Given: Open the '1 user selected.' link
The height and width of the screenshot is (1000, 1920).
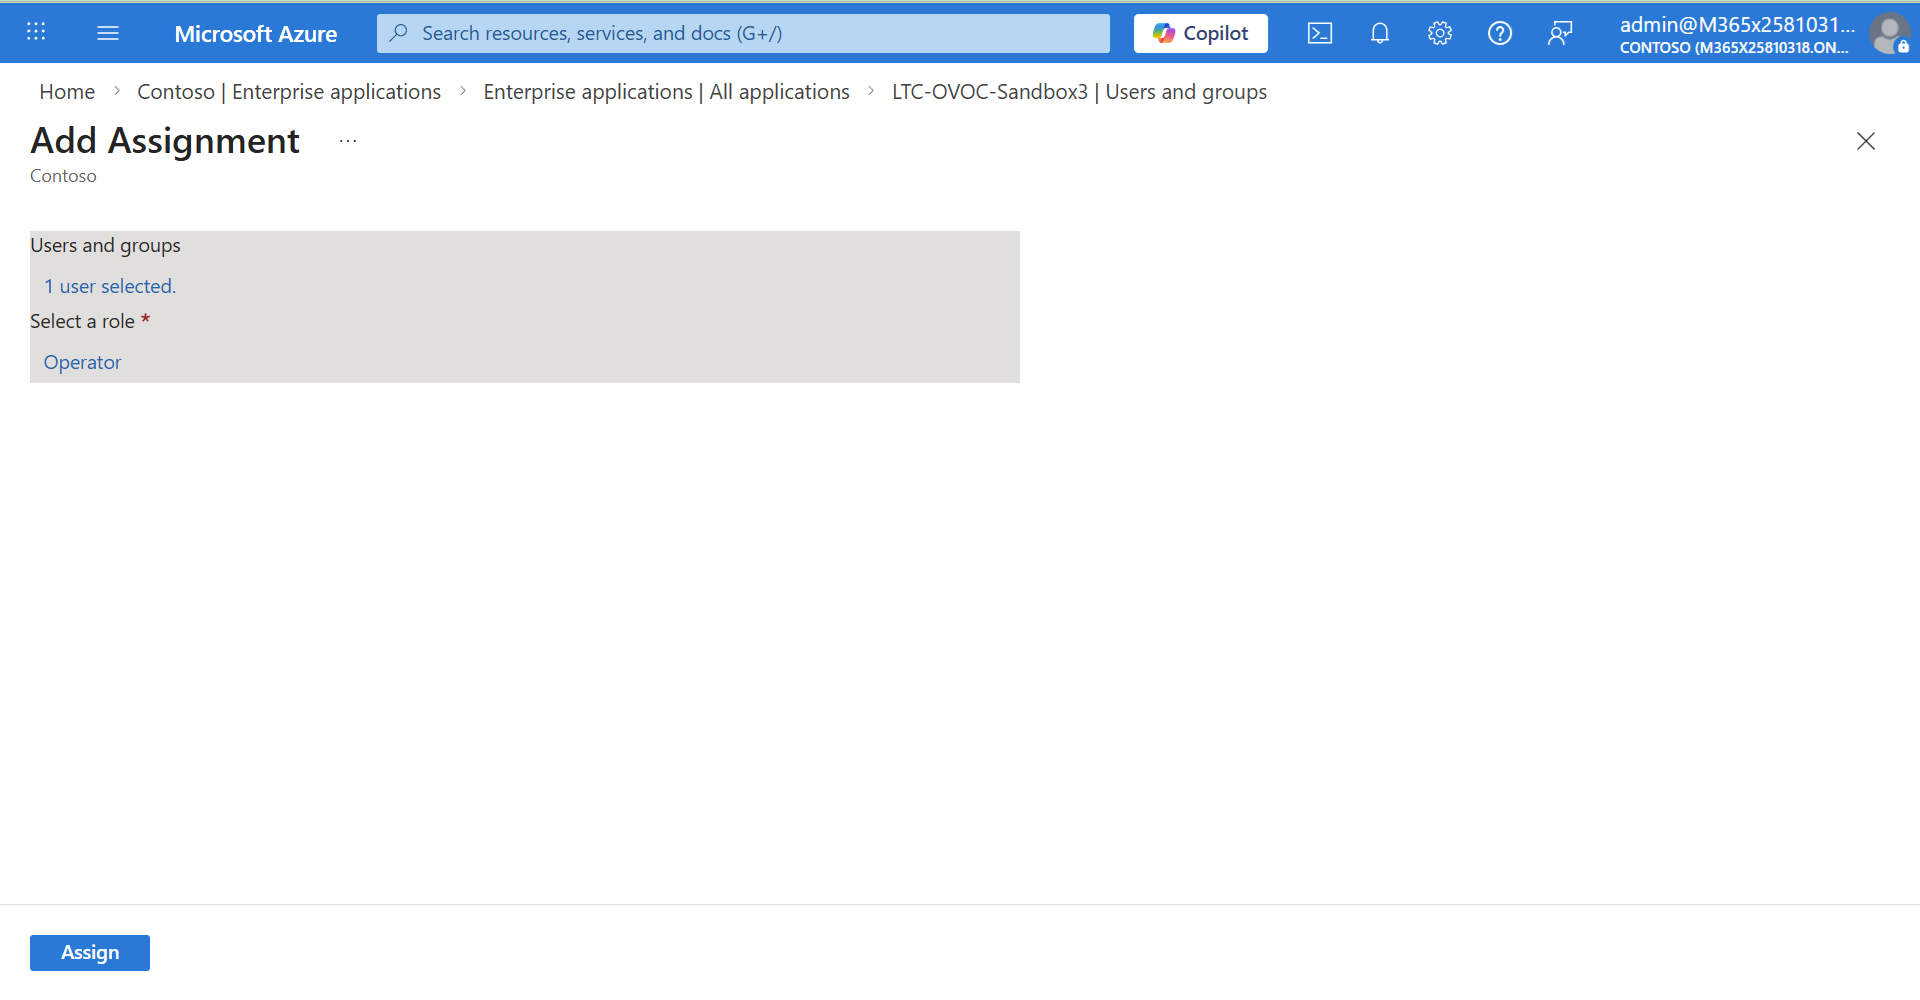Looking at the screenshot, I should tap(110, 286).
